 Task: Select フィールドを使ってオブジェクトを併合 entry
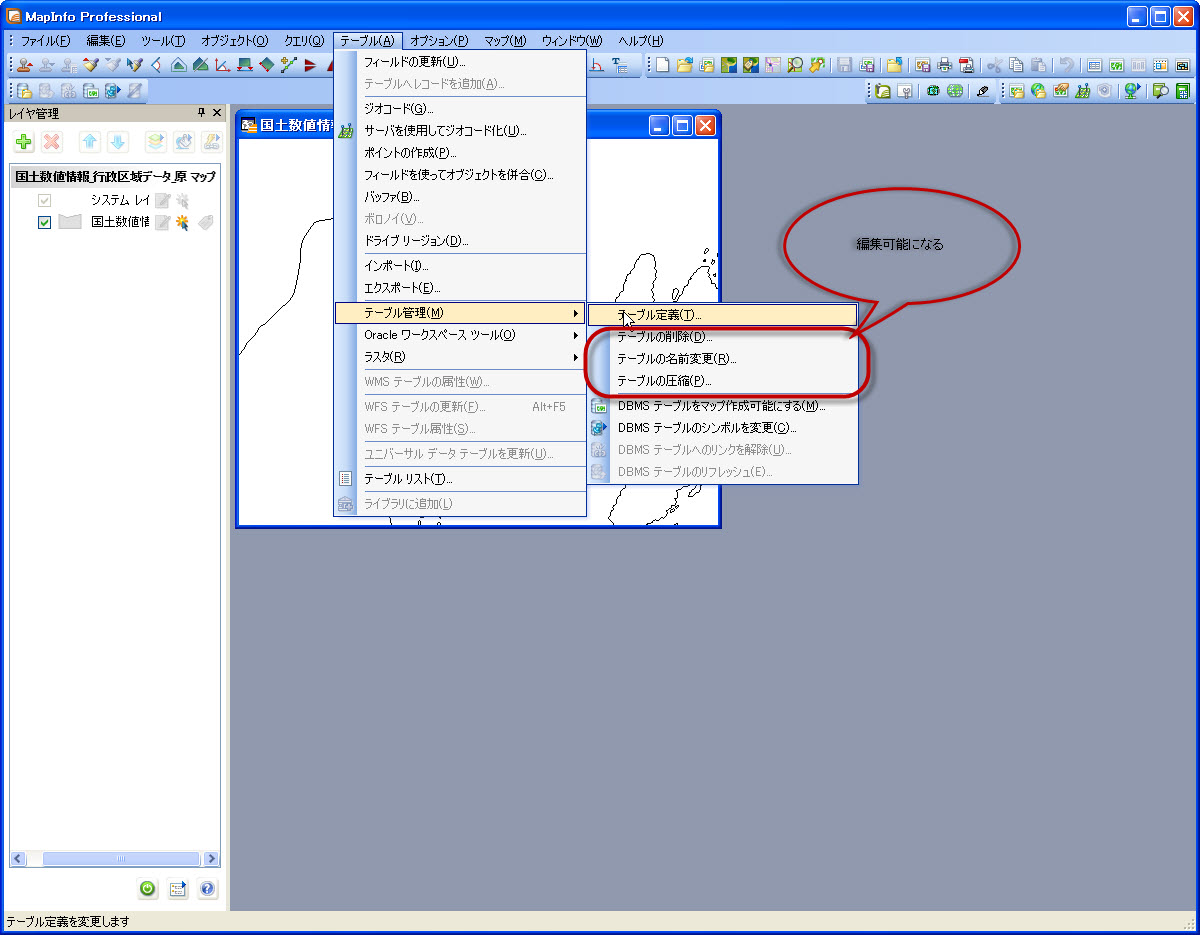pyautogui.click(x=460, y=174)
